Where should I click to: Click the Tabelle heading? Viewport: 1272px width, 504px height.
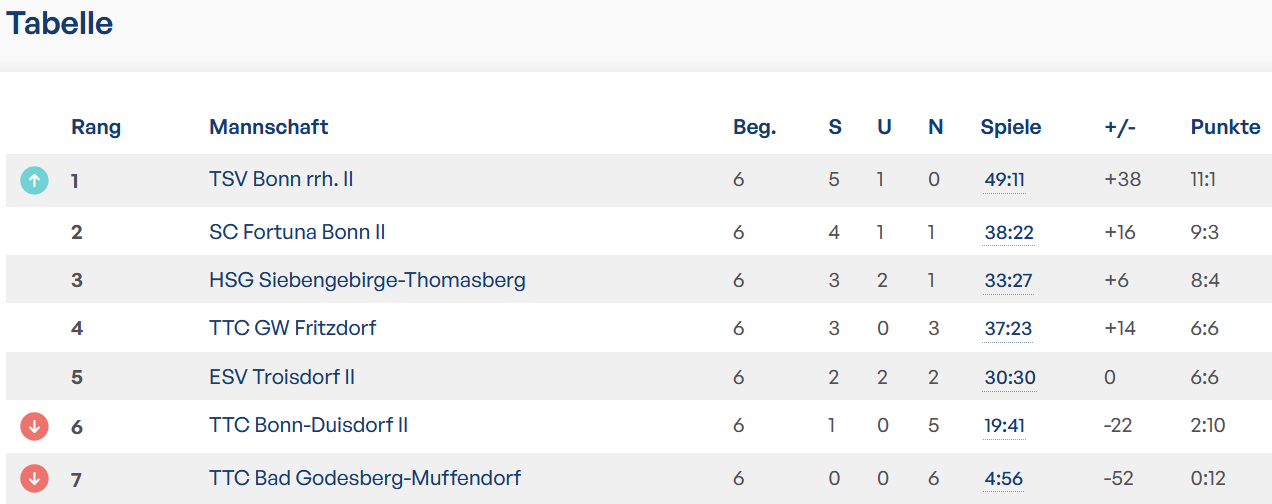pyautogui.click(x=60, y=23)
